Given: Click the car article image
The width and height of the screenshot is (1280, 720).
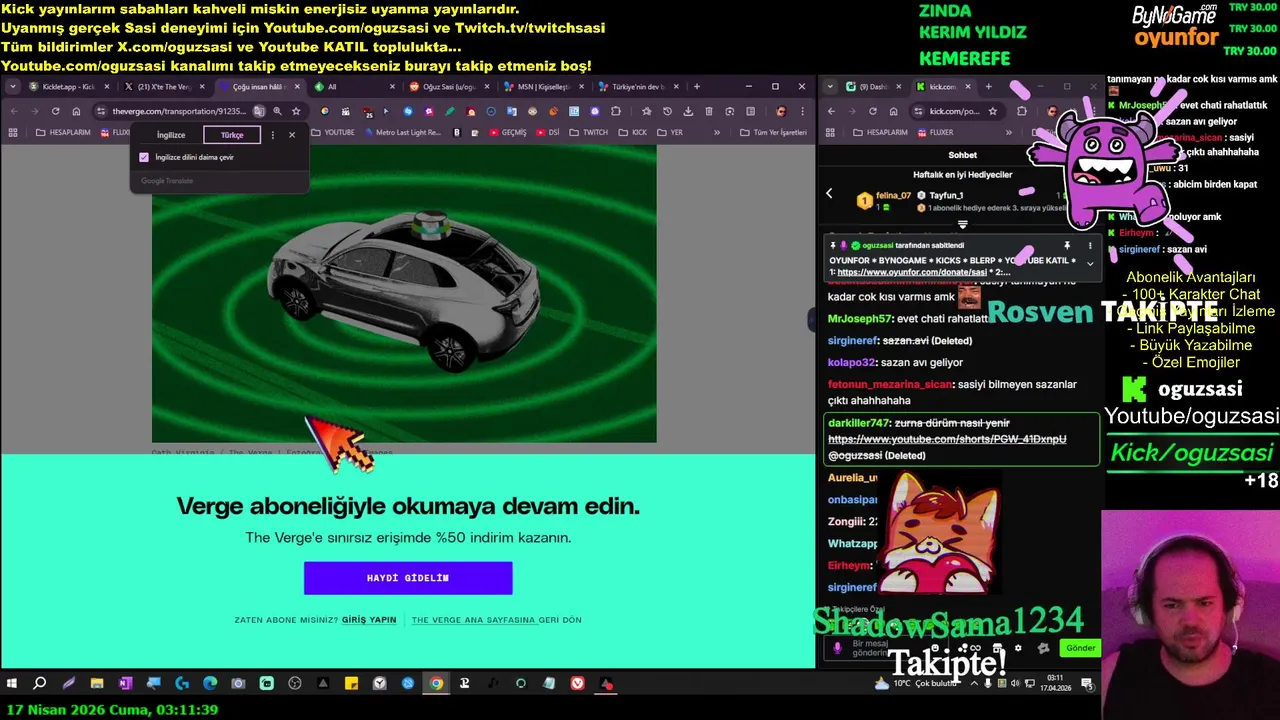Looking at the screenshot, I should coord(404,293).
